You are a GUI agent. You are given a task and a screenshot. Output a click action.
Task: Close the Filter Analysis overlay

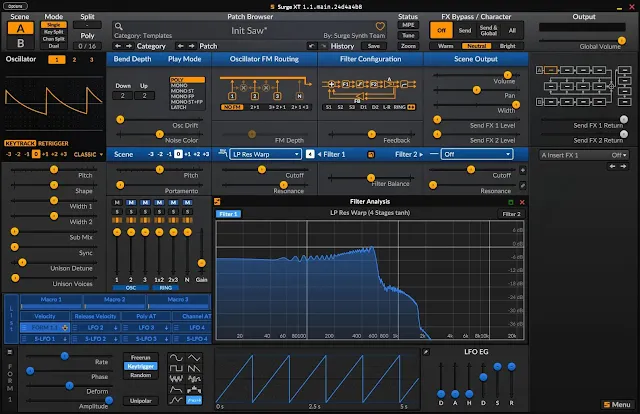pos(522,203)
